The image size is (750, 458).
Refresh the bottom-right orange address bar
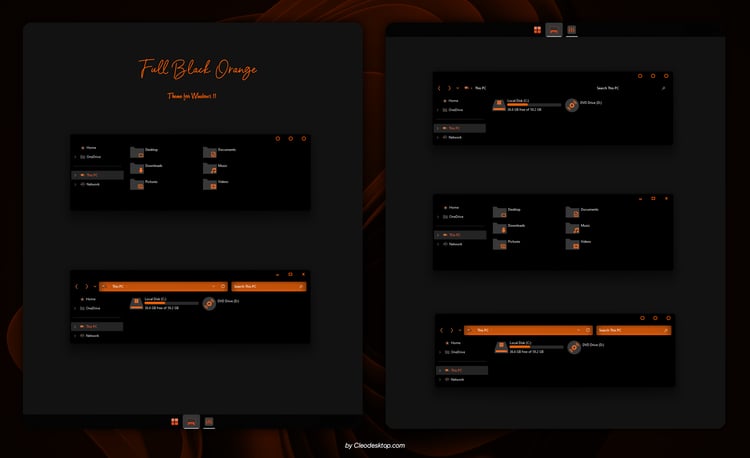[x=588, y=330]
